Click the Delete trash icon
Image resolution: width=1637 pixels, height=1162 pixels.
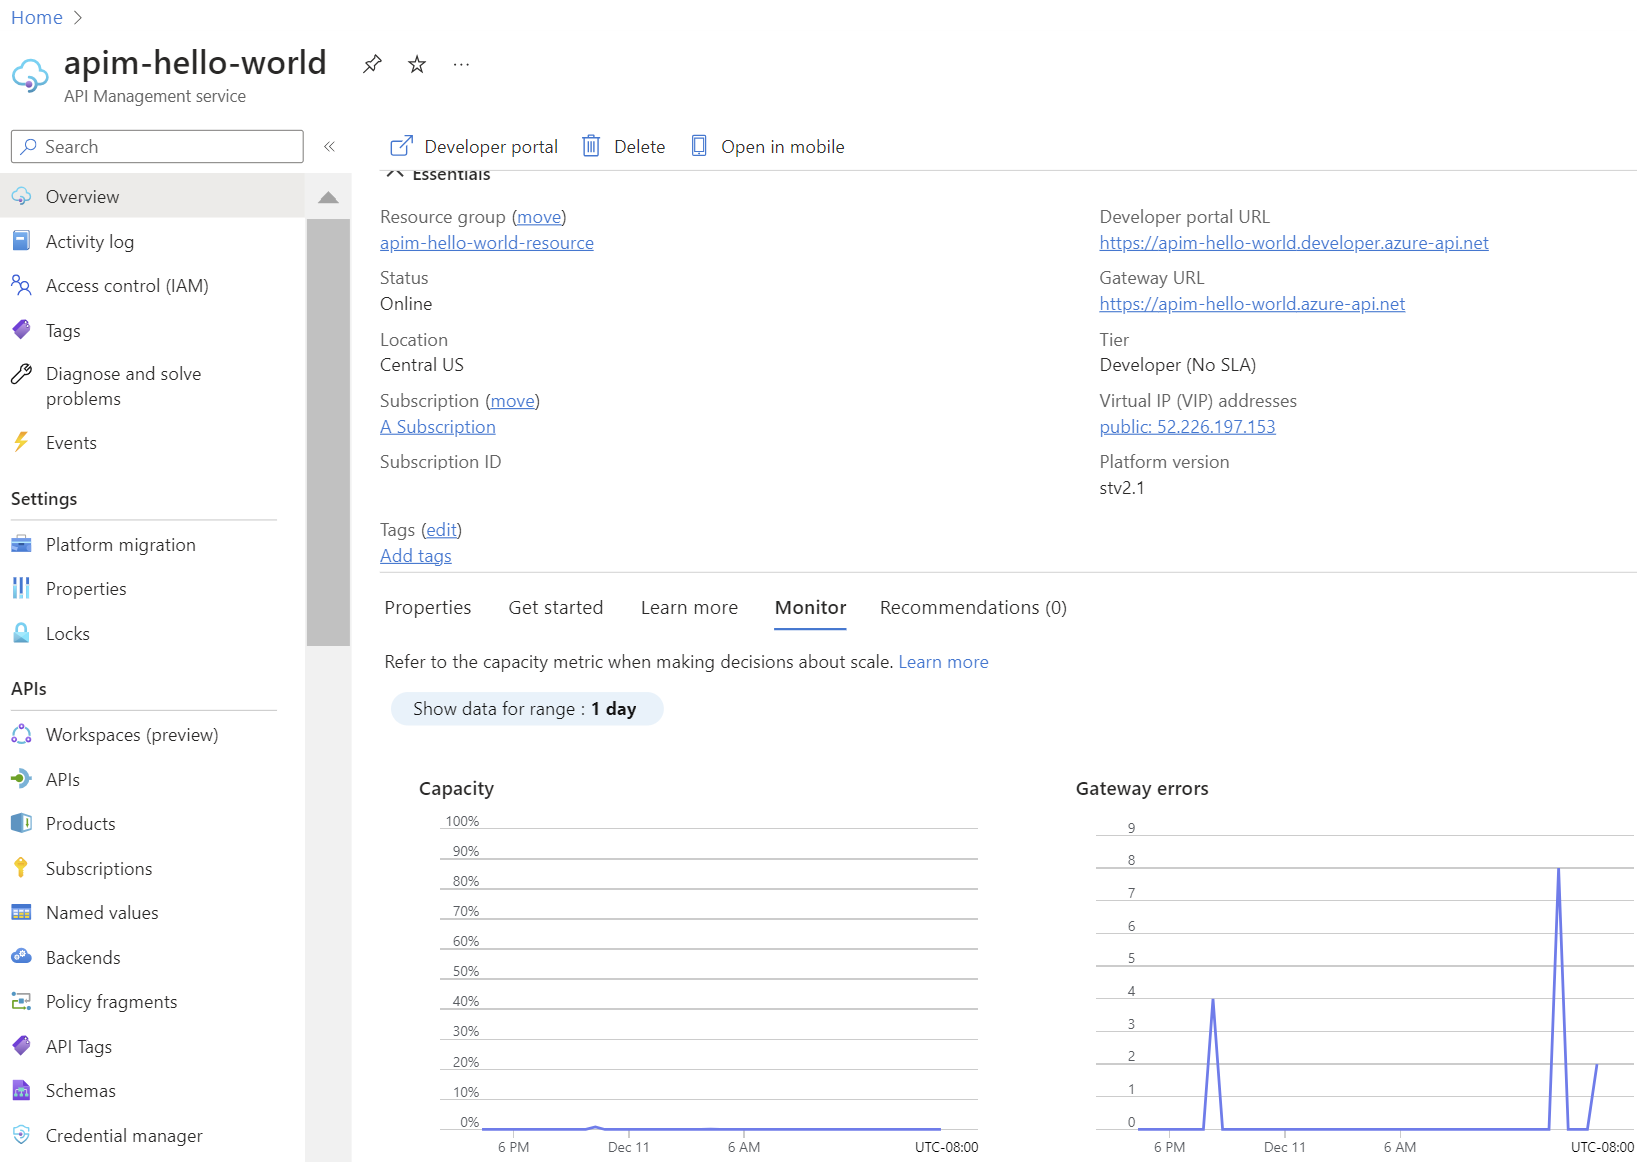591,146
